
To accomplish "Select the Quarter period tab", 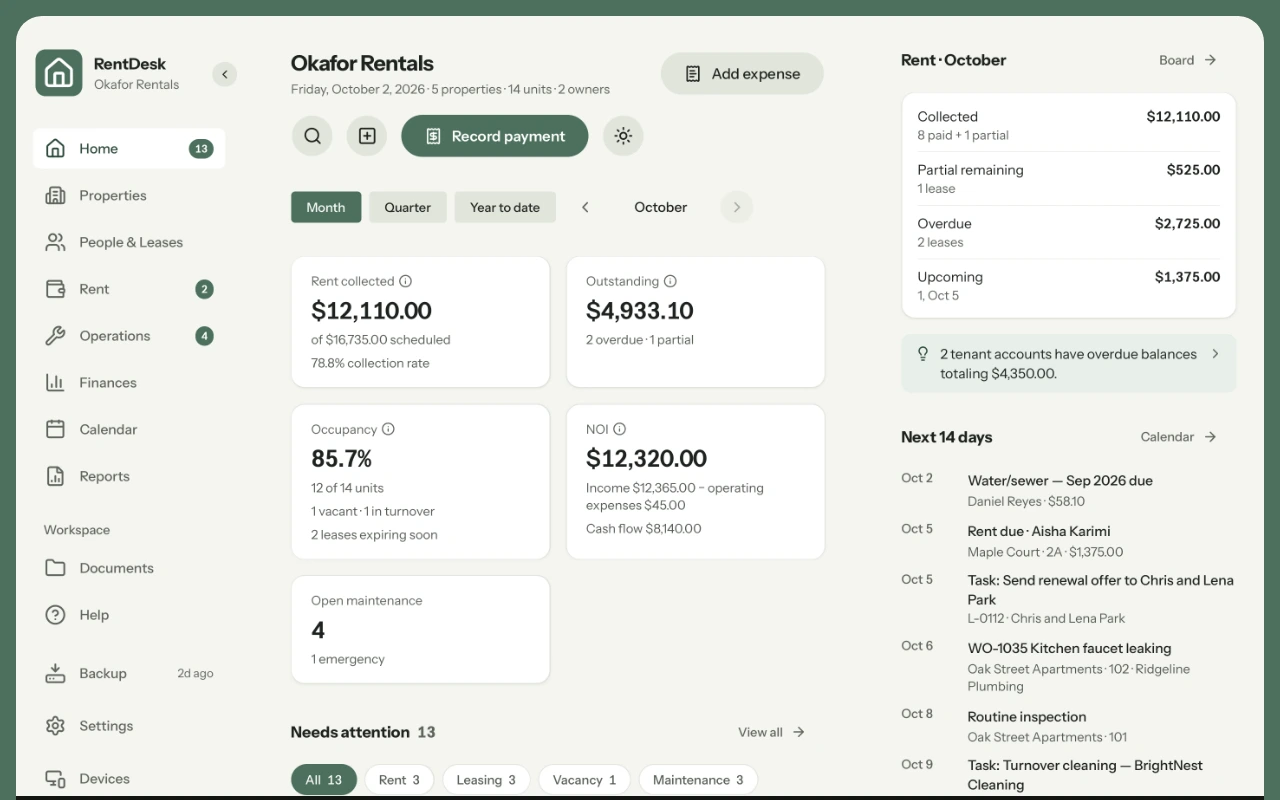I will (x=408, y=207).
